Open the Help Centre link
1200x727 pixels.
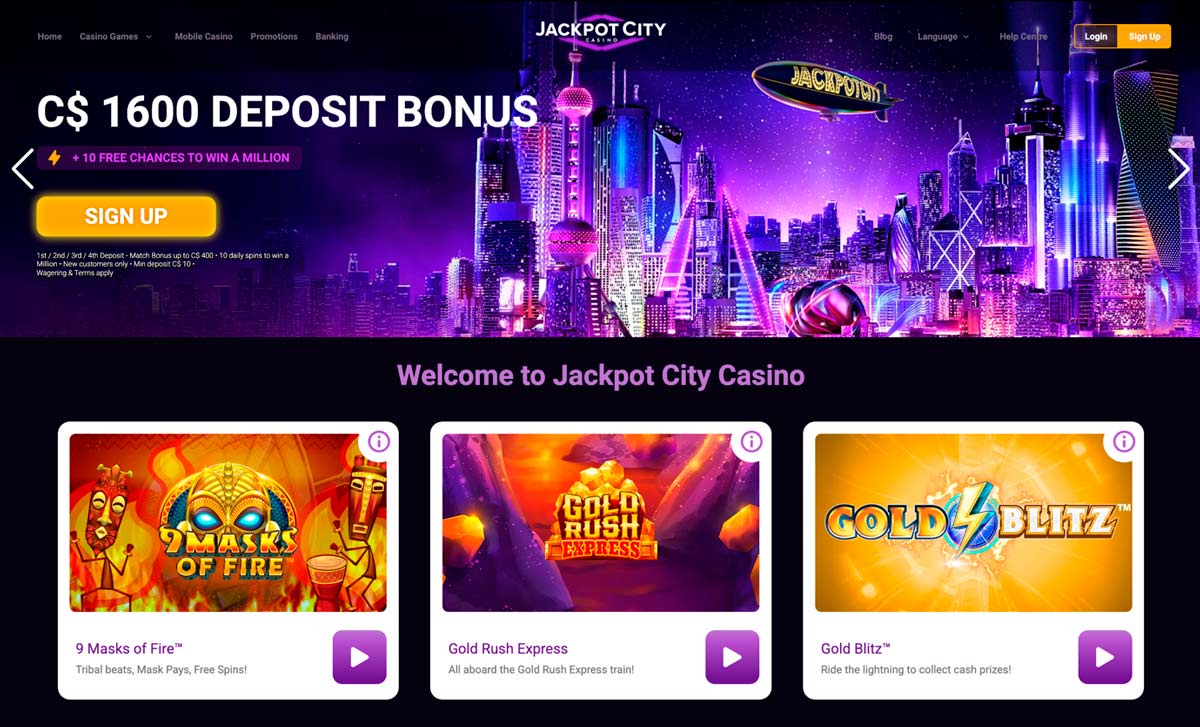(x=1023, y=37)
